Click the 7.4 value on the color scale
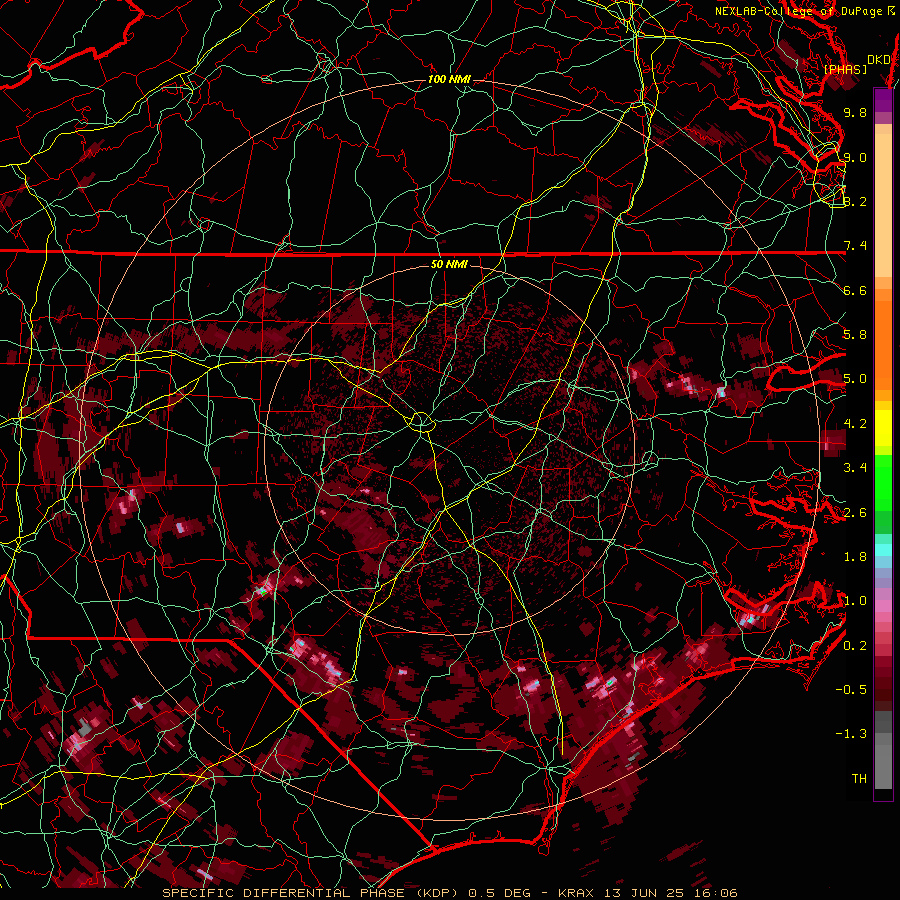This screenshot has width=900, height=900. [x=855, y=246]
